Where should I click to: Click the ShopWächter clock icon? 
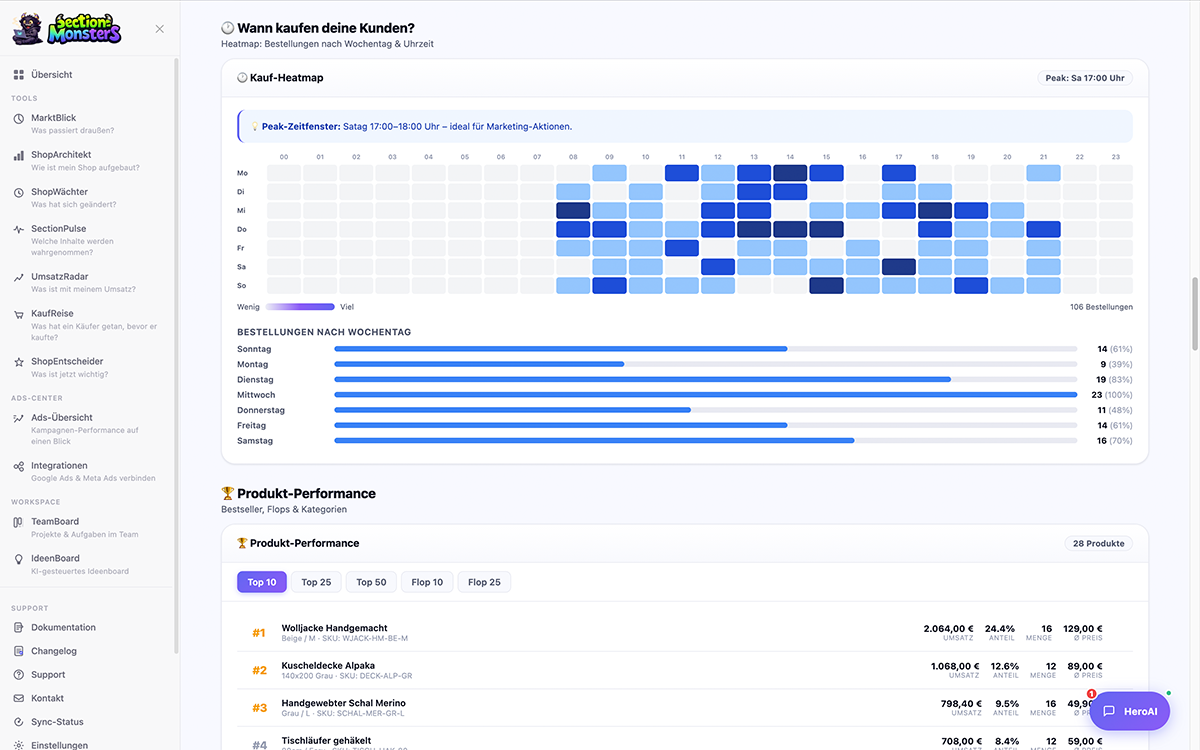[19, 192]
